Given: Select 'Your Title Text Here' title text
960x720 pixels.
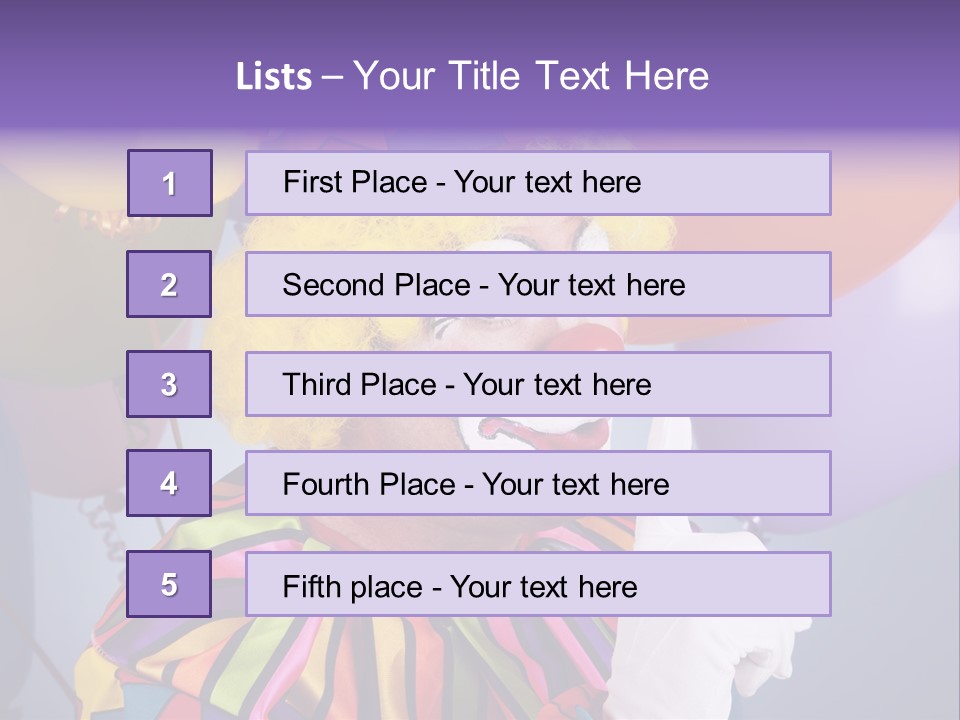Looking at the screenshot, I should [x=531, y=76].
